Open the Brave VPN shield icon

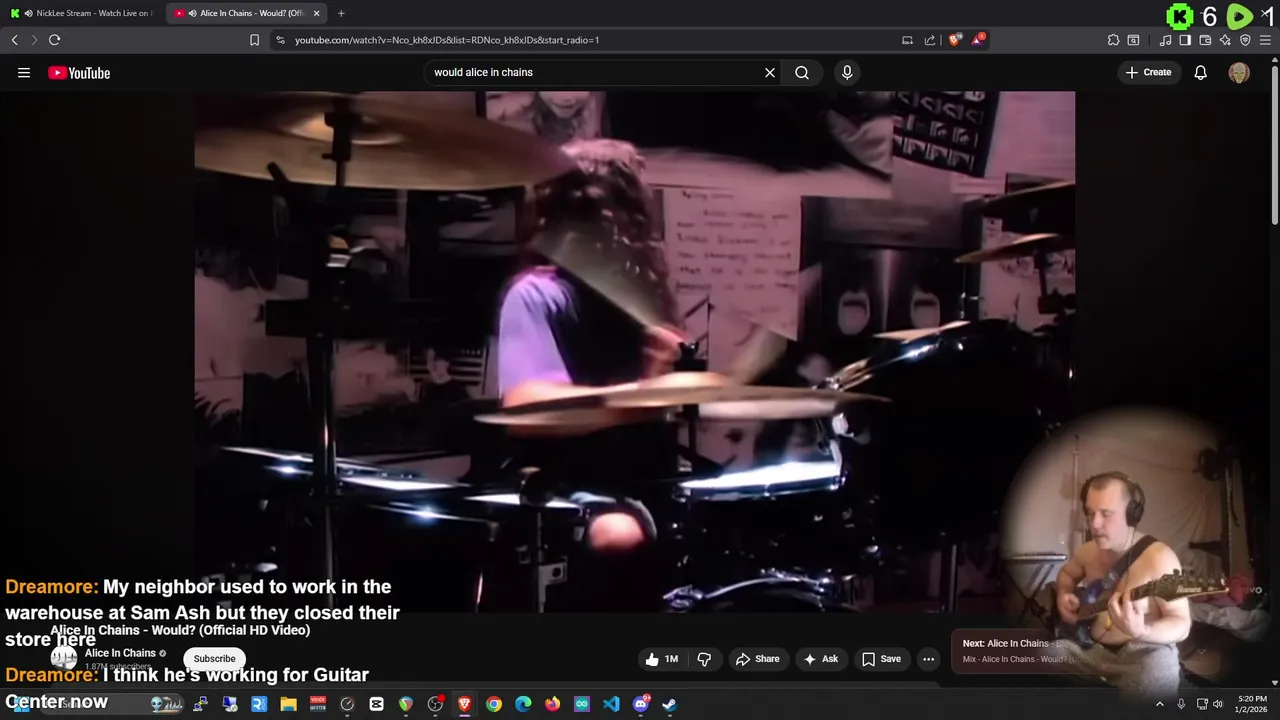(1245, 40)
